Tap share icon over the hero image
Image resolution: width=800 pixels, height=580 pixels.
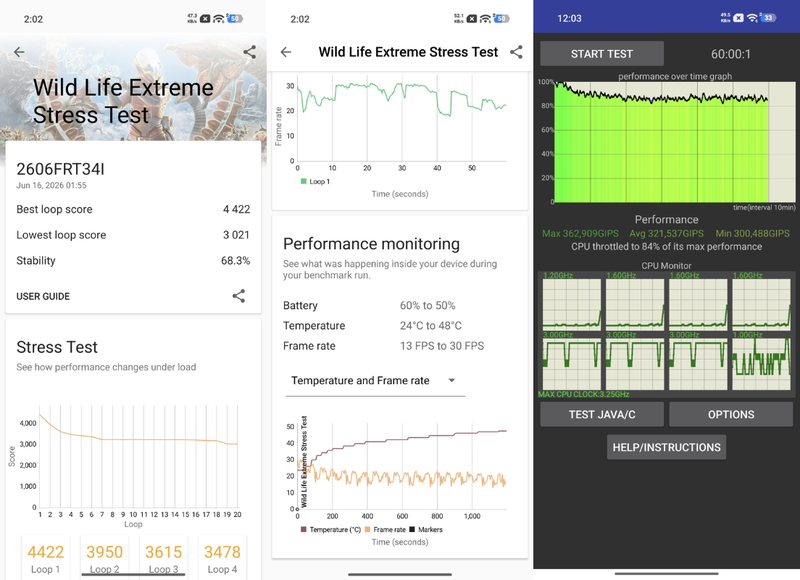[249, 52]
